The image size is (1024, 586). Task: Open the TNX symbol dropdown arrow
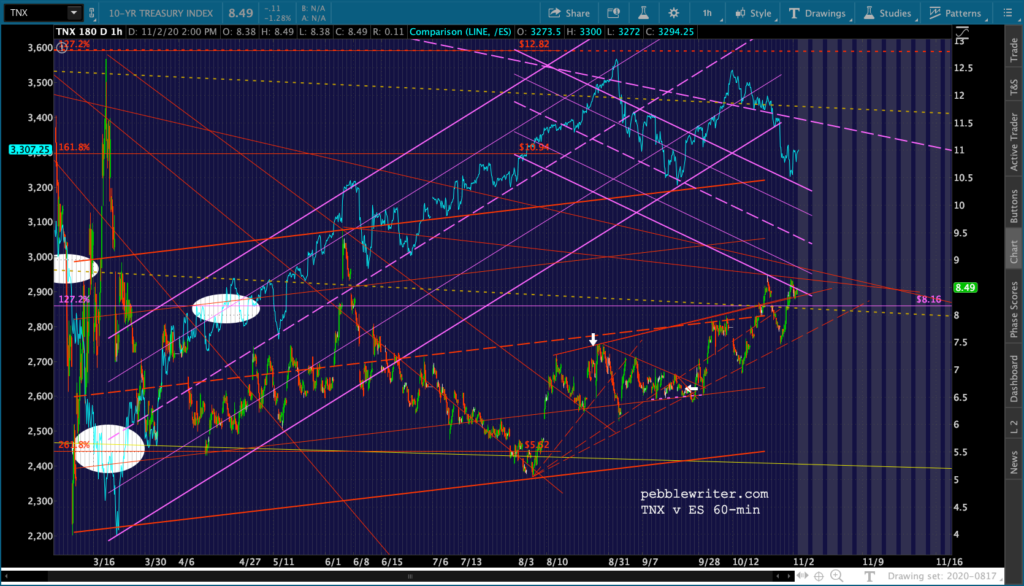(x=74, y=12)
